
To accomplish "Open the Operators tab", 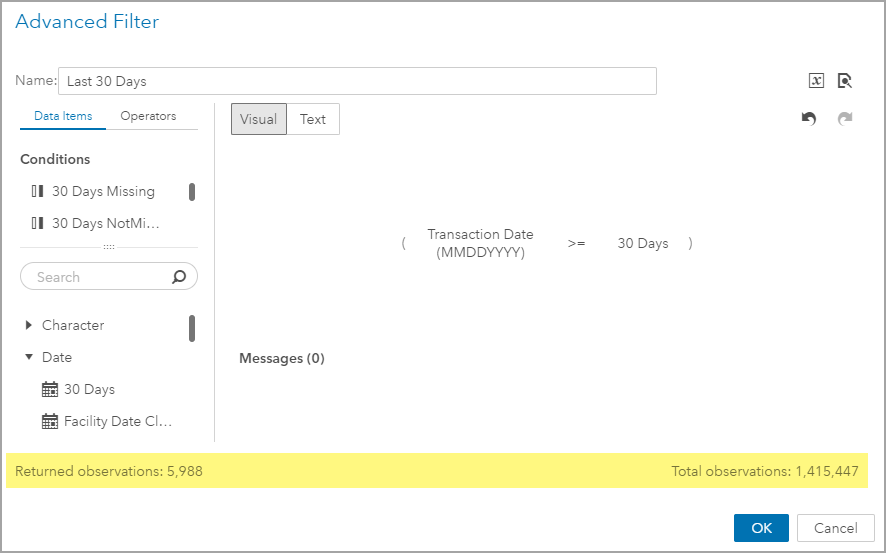I will tap(148, 116).
